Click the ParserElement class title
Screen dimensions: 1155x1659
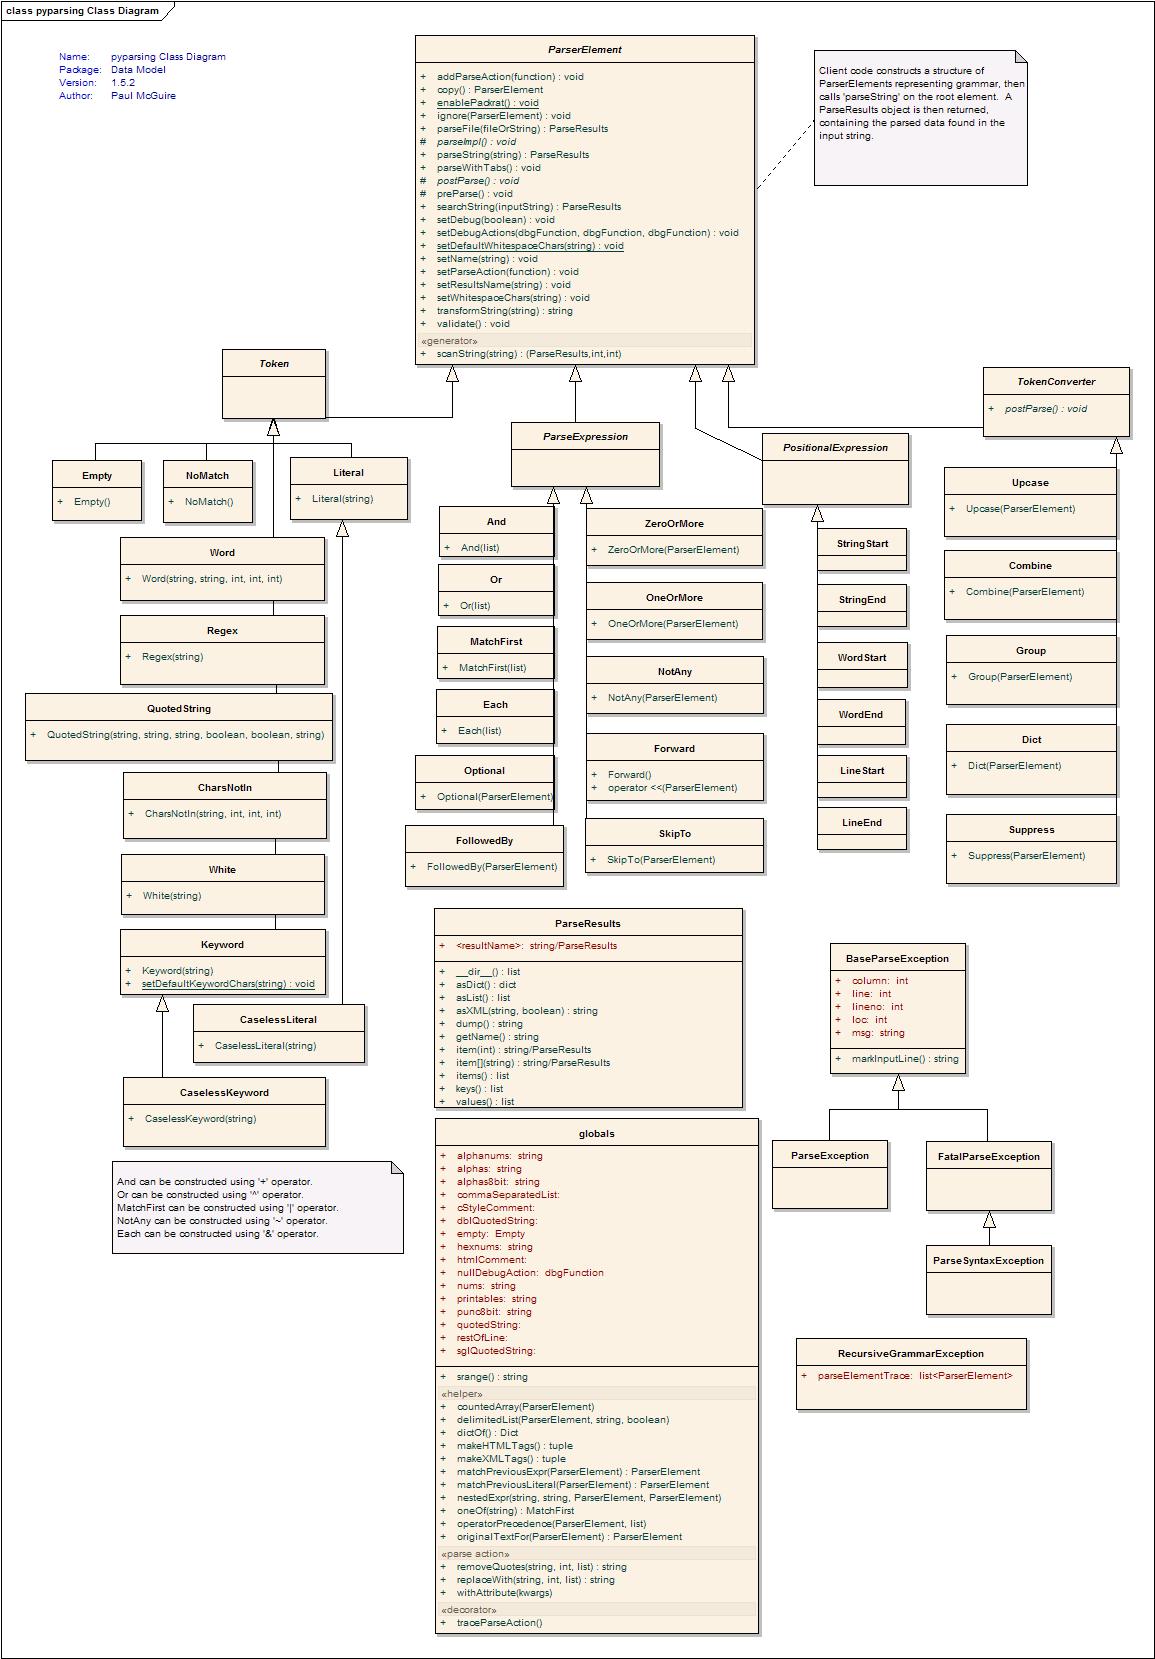coord(585,49)
